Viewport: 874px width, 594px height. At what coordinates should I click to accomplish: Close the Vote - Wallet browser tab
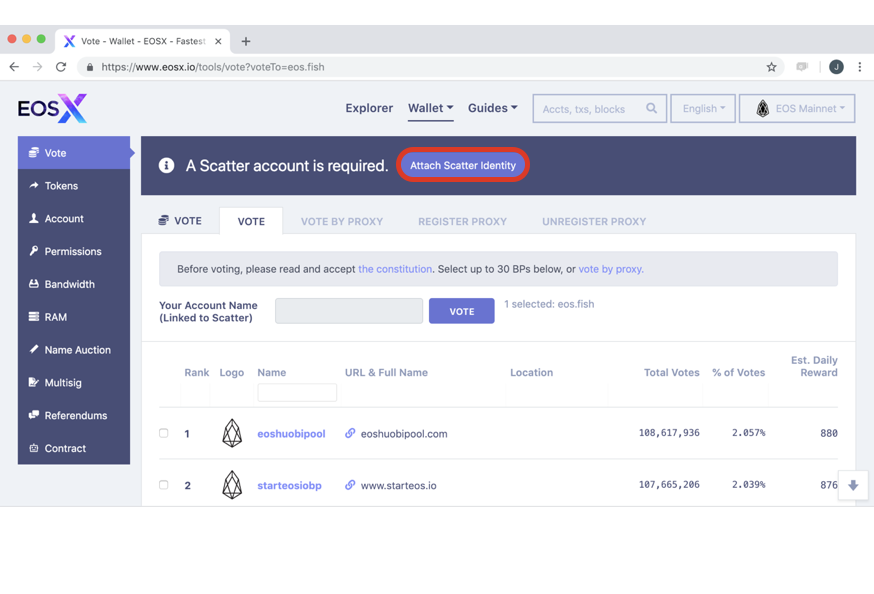218,41
